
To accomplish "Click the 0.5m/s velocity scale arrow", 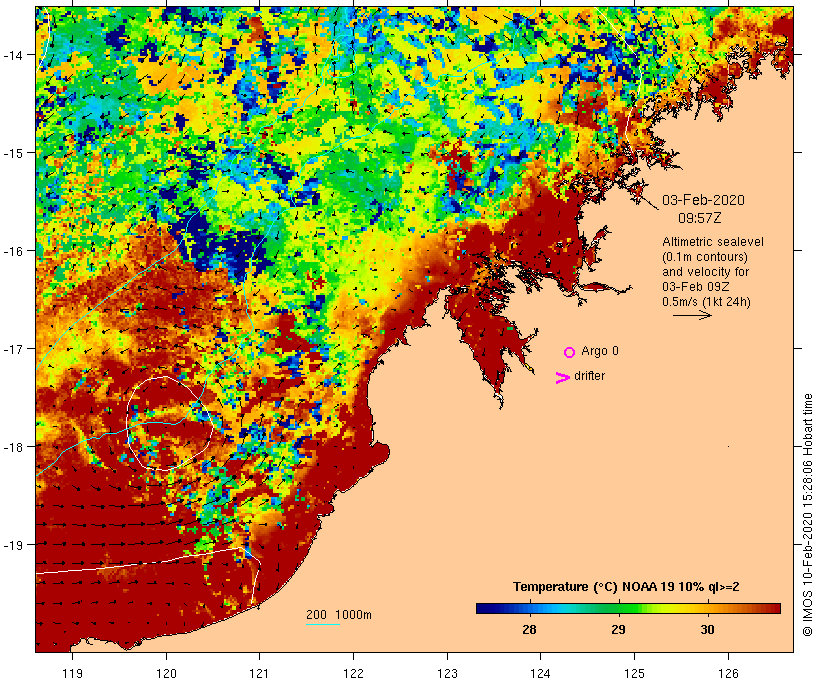I will pyautogui.click(x=692, y=315).
